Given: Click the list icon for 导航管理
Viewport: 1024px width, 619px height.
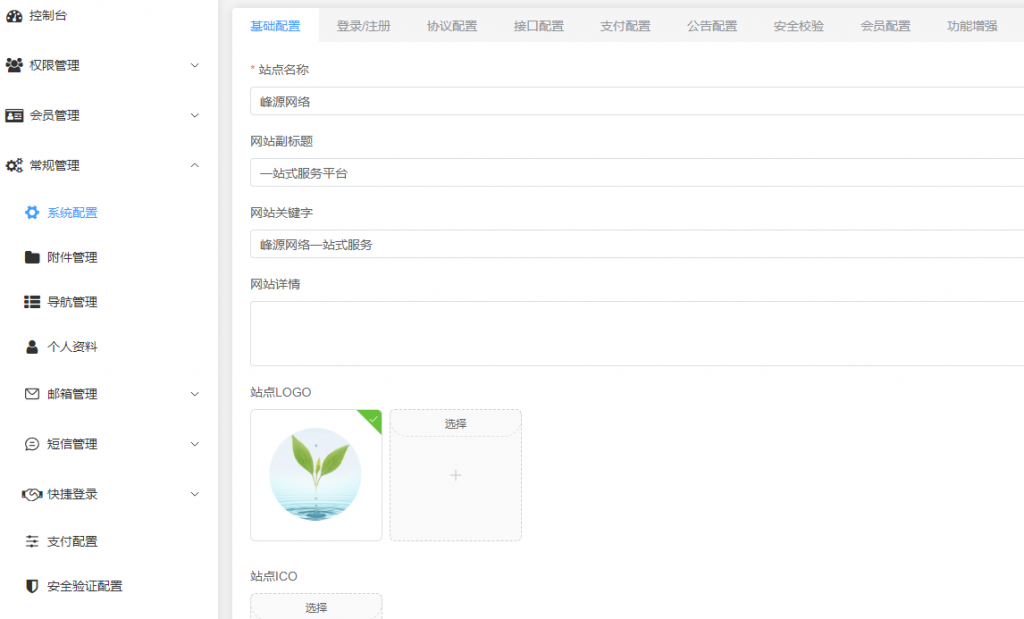Looking at the screenshot, I should pyautogui.click(x=32, y=302).
